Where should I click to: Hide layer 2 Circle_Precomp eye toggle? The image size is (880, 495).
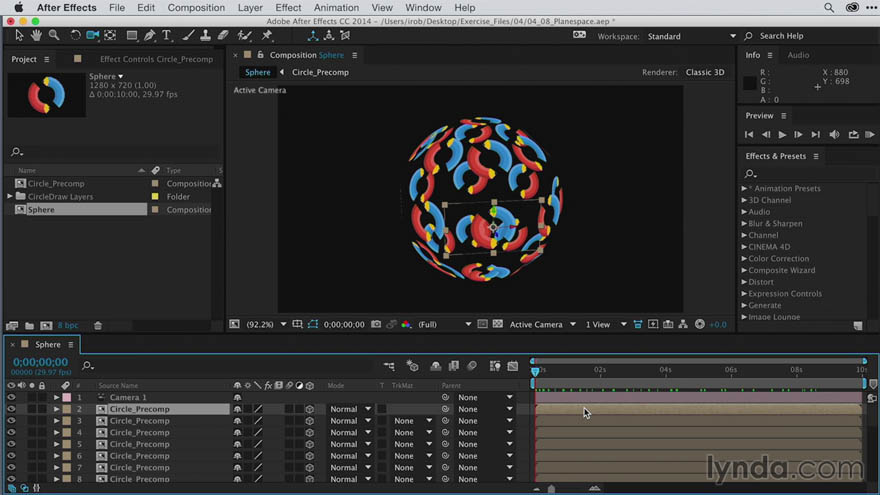point(11,409)
